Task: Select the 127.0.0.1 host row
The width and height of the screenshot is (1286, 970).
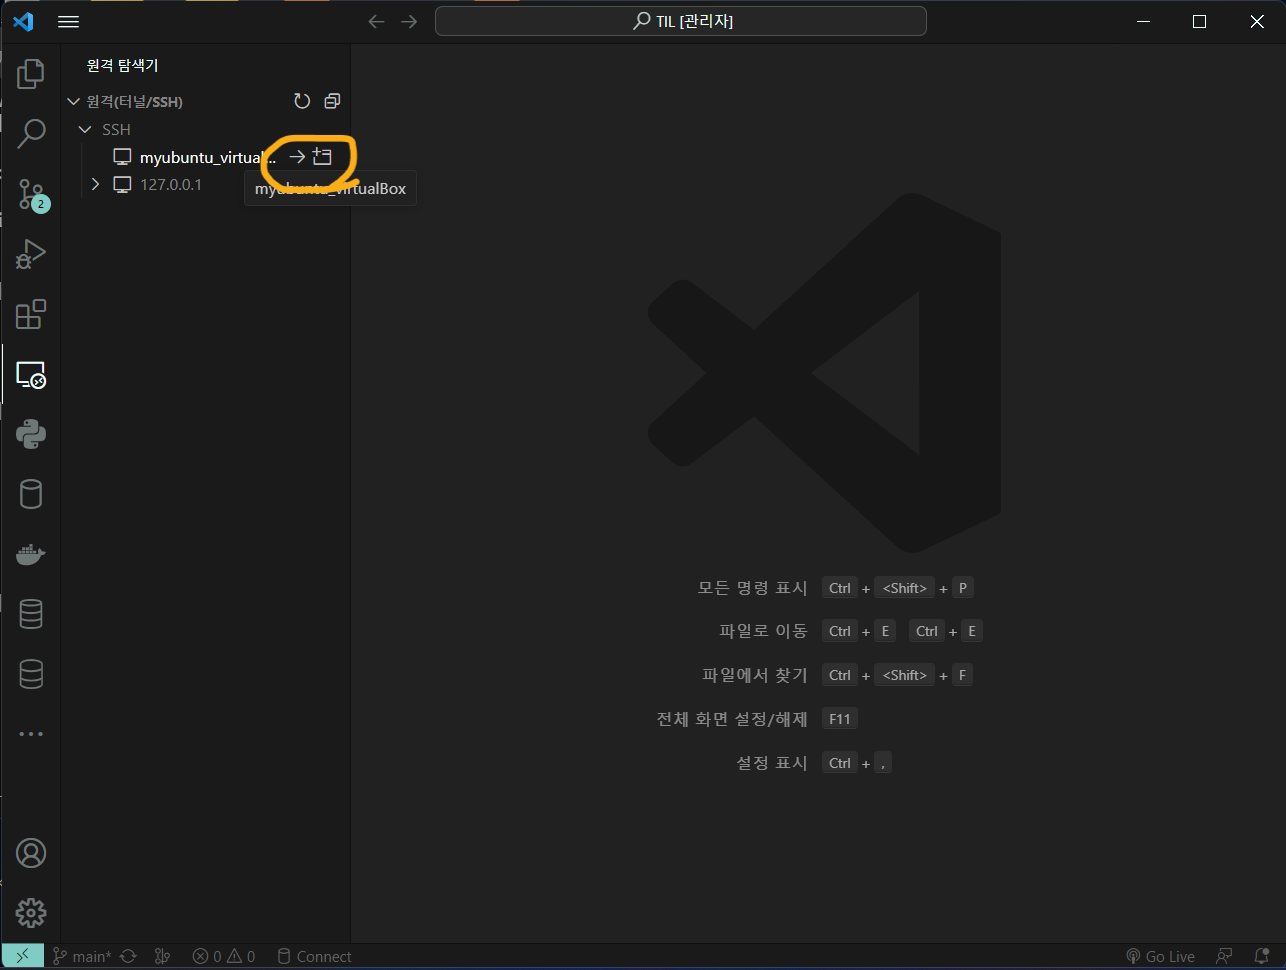Action: (x=206, y=184)
